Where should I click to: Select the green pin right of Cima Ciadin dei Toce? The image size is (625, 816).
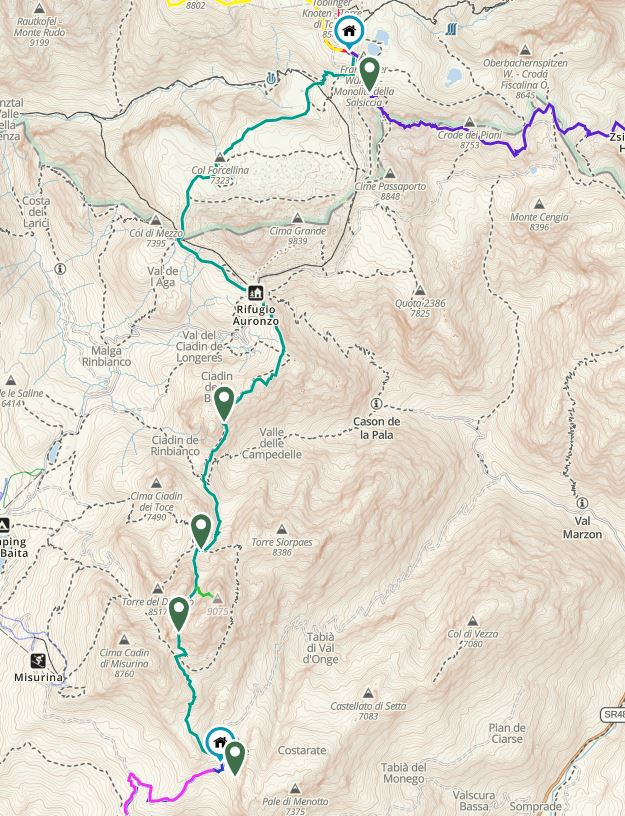(201, 531)
